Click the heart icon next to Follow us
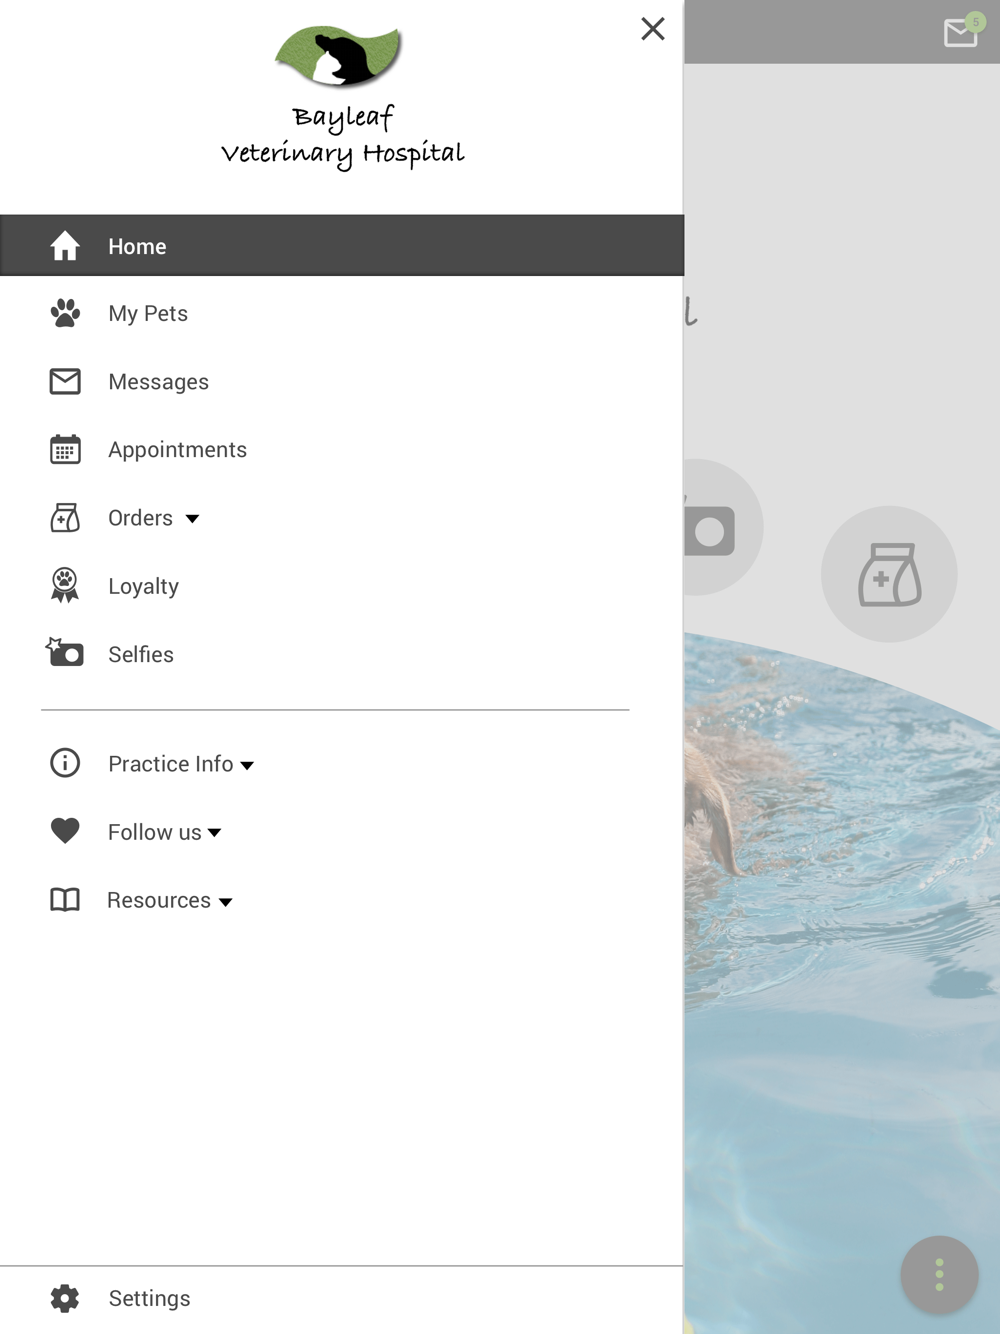 (65, 831)
